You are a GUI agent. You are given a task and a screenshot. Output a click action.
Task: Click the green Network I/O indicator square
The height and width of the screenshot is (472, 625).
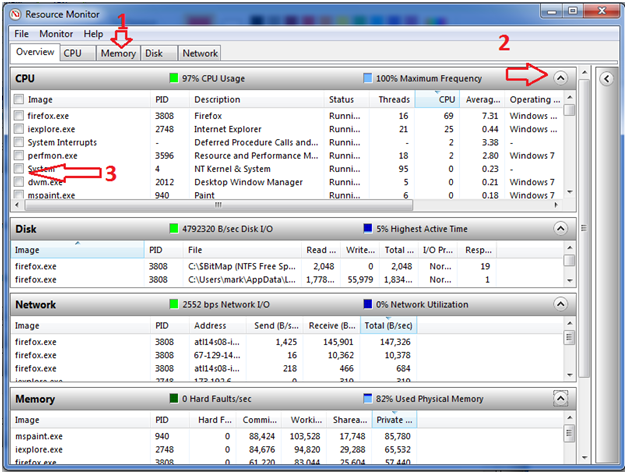[174, 304]
